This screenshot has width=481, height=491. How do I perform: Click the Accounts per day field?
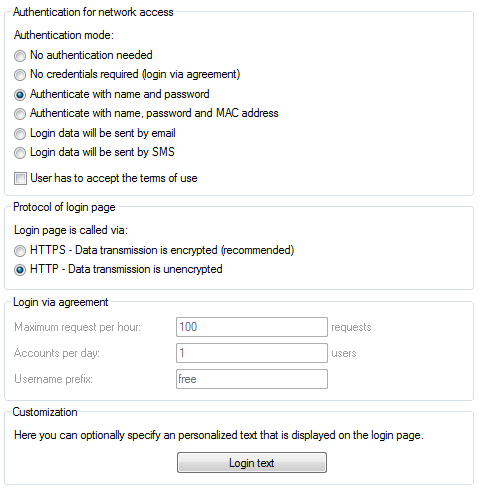tap(252, 353)
